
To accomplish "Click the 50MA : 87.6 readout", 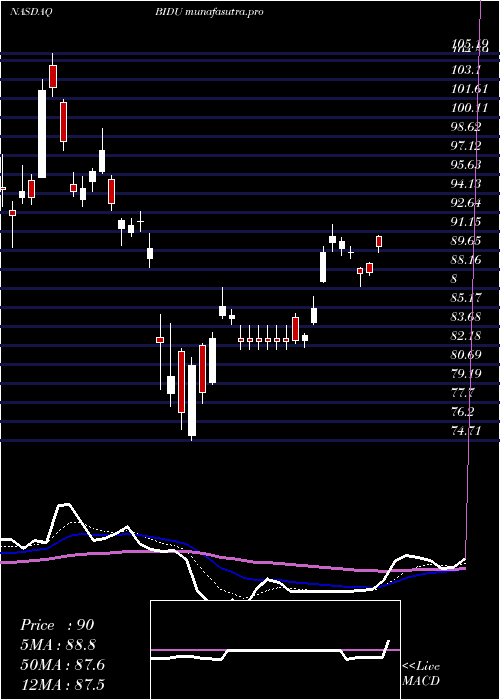I will click(x=62, y=665).
